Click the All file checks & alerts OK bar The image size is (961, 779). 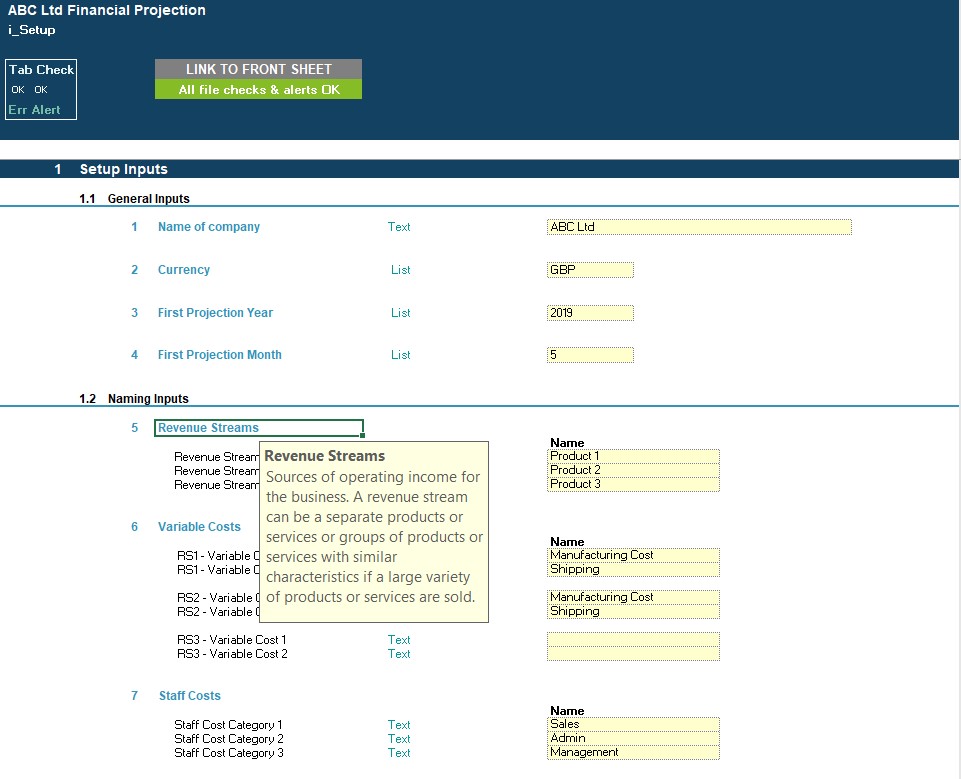click(258, 89)
